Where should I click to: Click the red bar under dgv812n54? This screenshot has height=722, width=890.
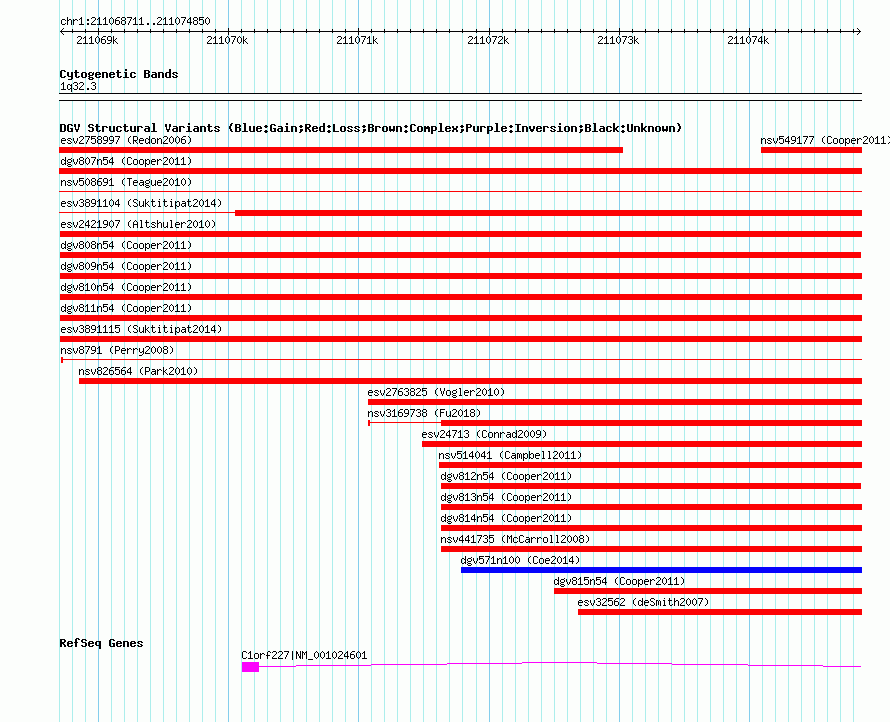click(651, 486)
